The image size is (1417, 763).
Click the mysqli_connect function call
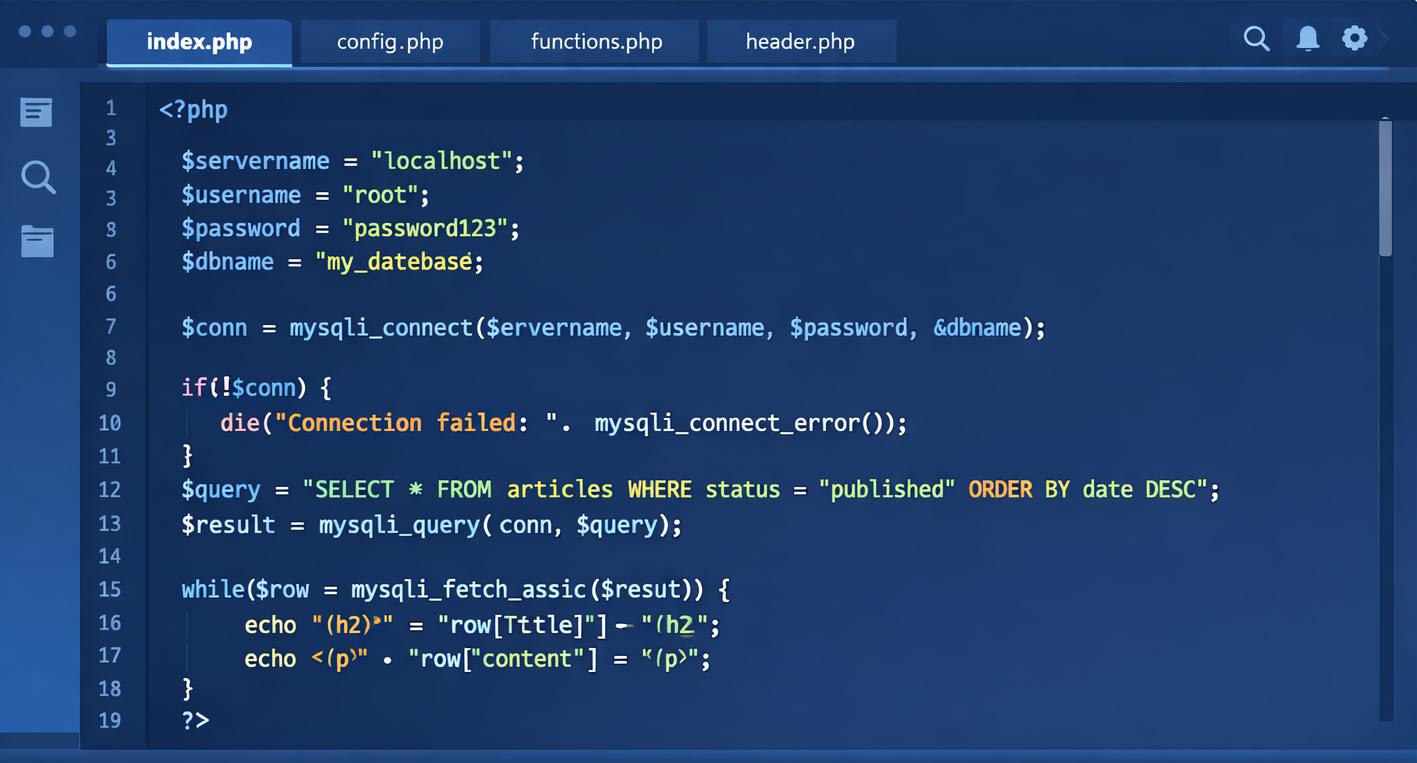380,327
